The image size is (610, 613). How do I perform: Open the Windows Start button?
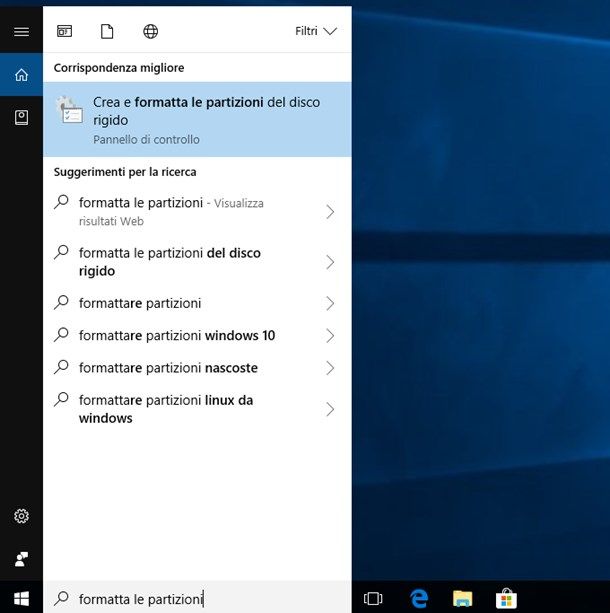click(21, 598)
